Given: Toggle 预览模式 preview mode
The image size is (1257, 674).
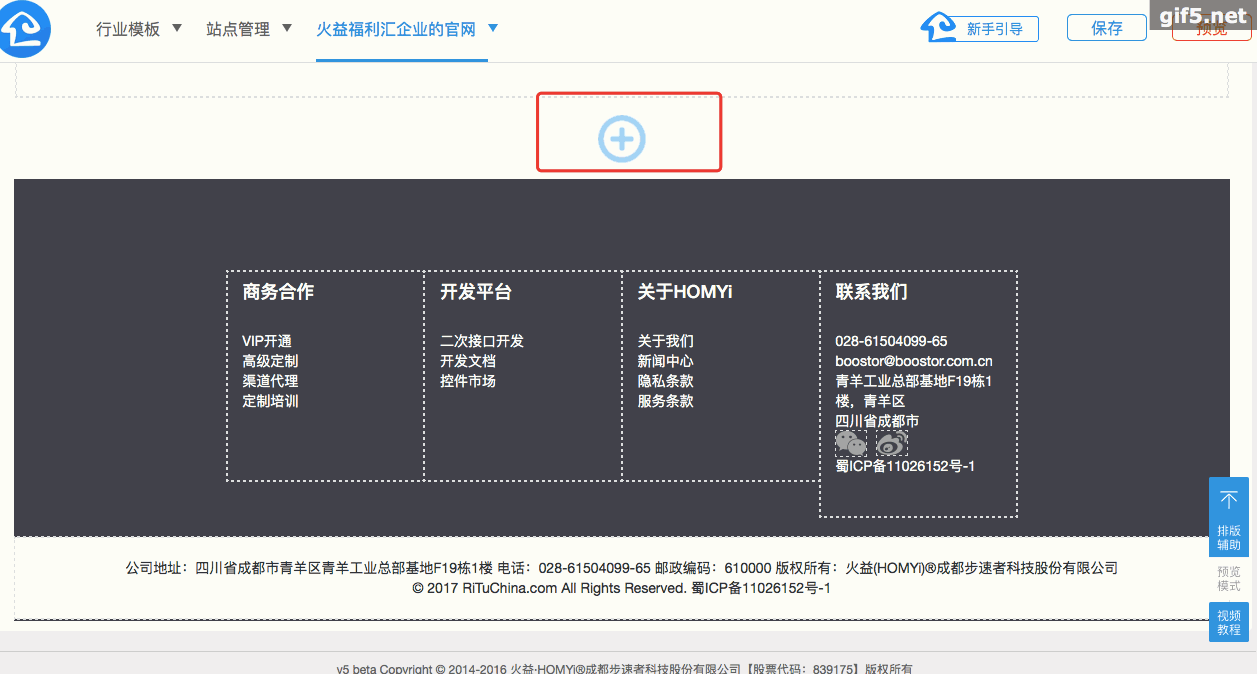Looking at the screenshot, I should (x=1229, y=579).
